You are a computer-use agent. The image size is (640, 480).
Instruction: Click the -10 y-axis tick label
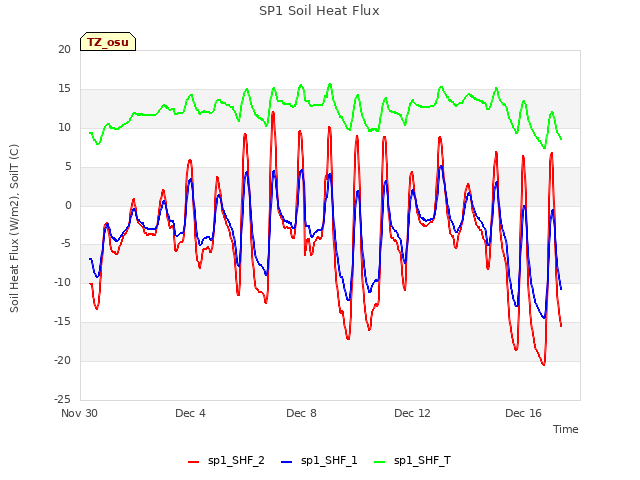(63, 282)
